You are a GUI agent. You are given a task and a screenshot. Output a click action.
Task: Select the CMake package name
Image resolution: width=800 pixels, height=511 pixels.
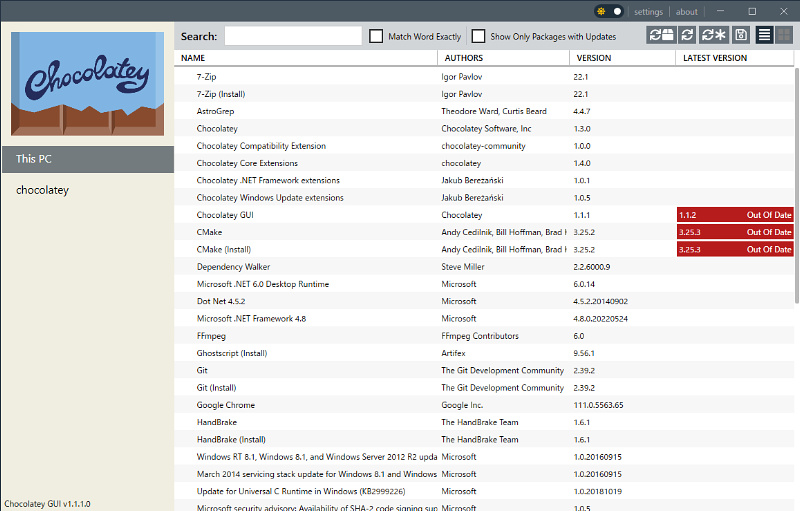click(209, 232)
